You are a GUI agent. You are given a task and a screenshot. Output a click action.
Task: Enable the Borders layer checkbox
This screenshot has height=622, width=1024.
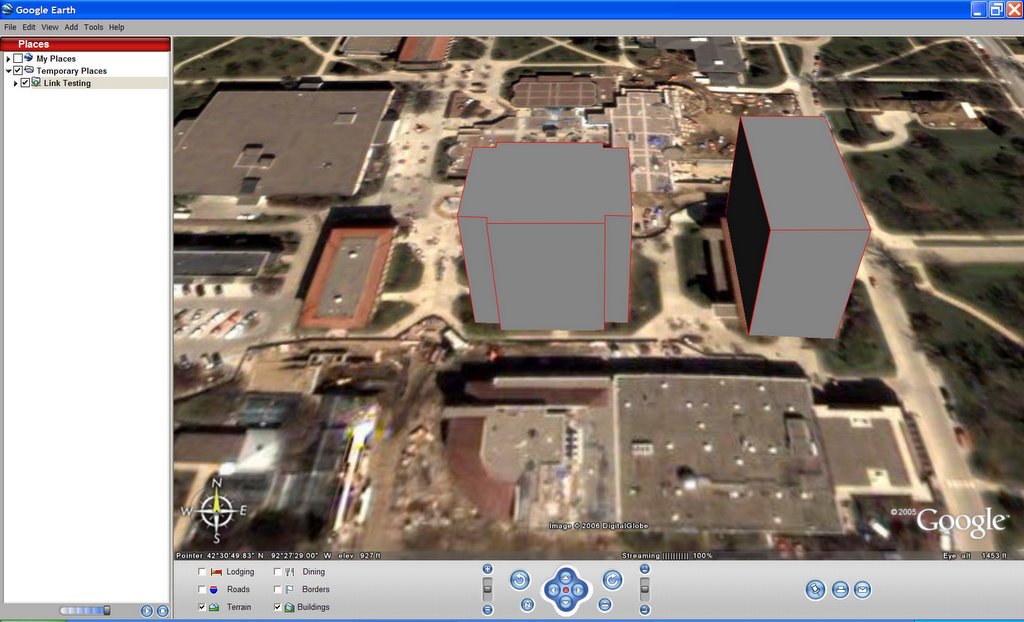pyautogui.click(x=278, y=589)
